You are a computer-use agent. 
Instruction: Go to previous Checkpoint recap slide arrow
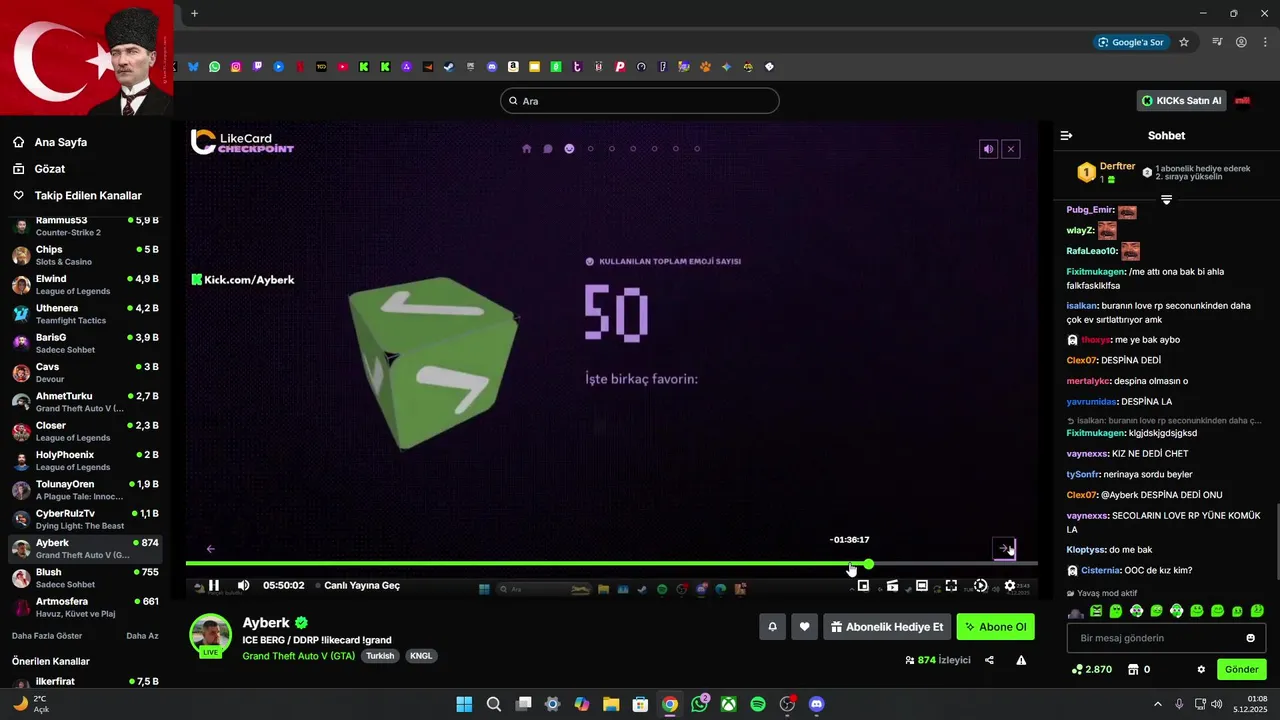(210, 548)
